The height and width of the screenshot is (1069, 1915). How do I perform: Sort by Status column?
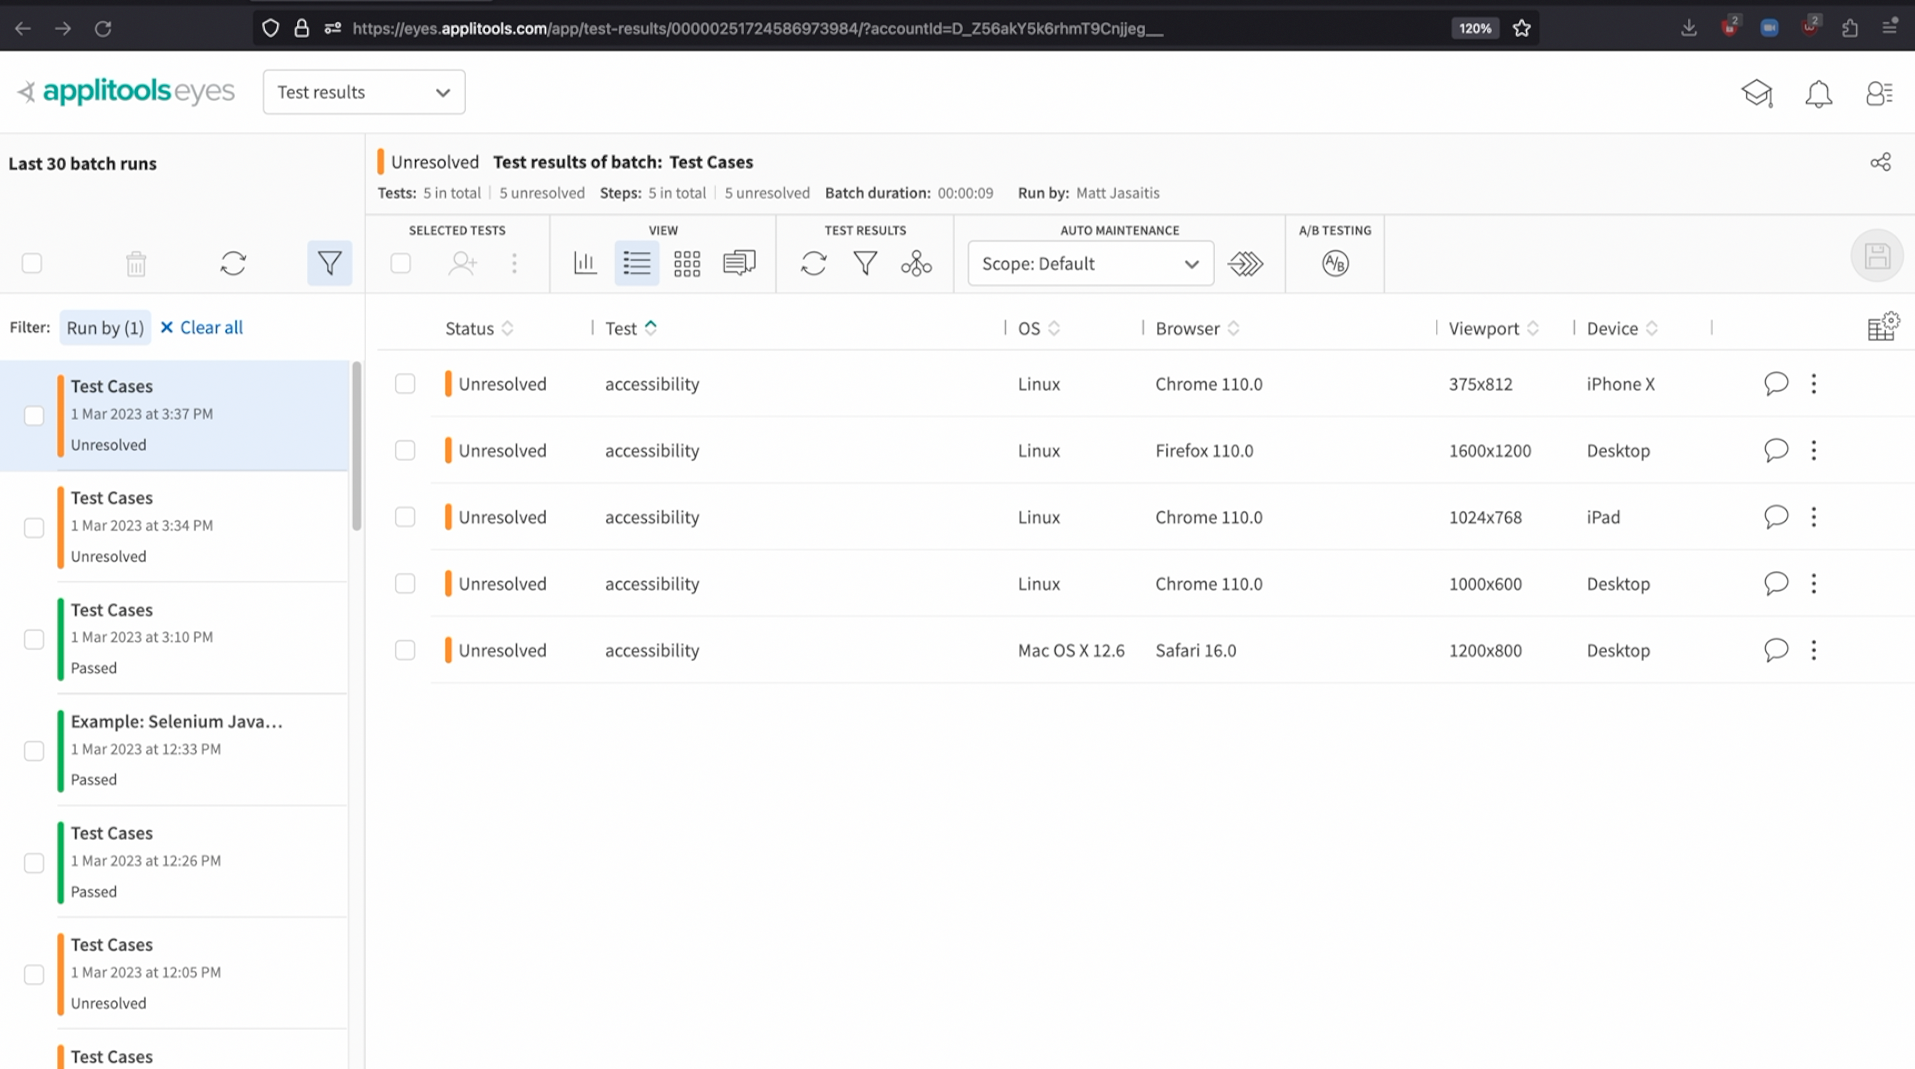479,328
